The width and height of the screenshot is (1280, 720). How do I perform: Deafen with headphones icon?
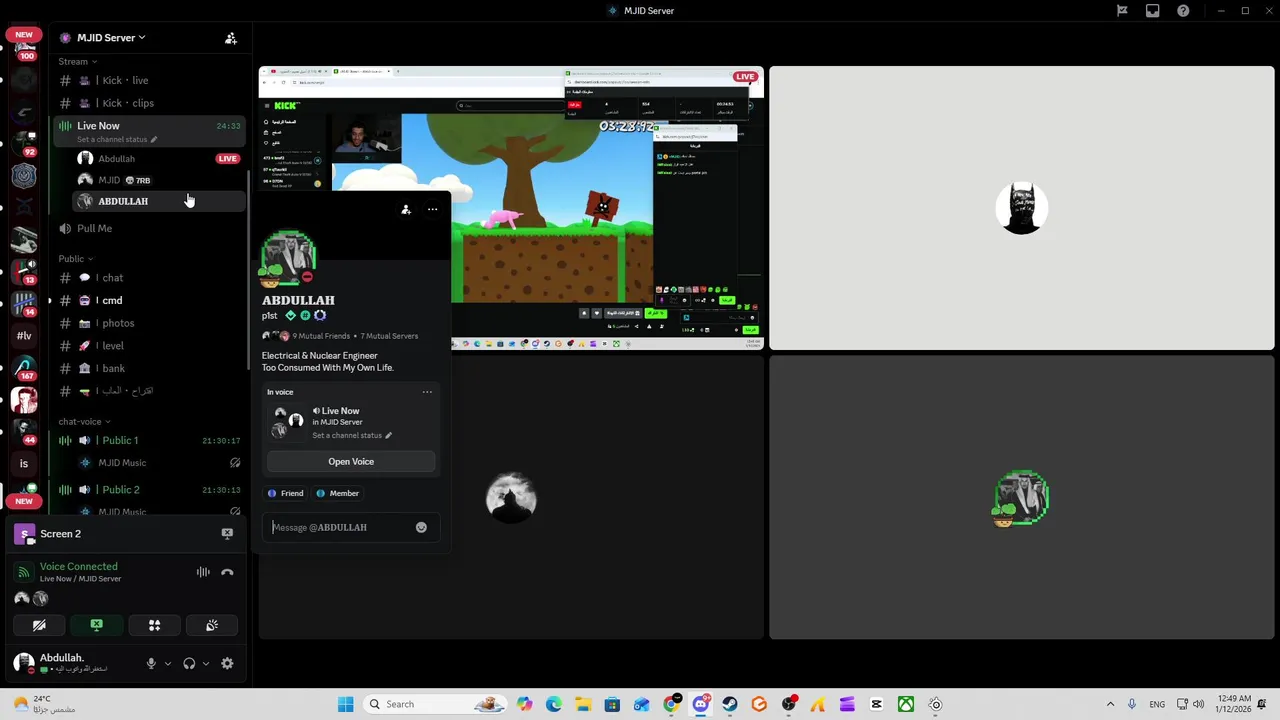coord(189,663)
